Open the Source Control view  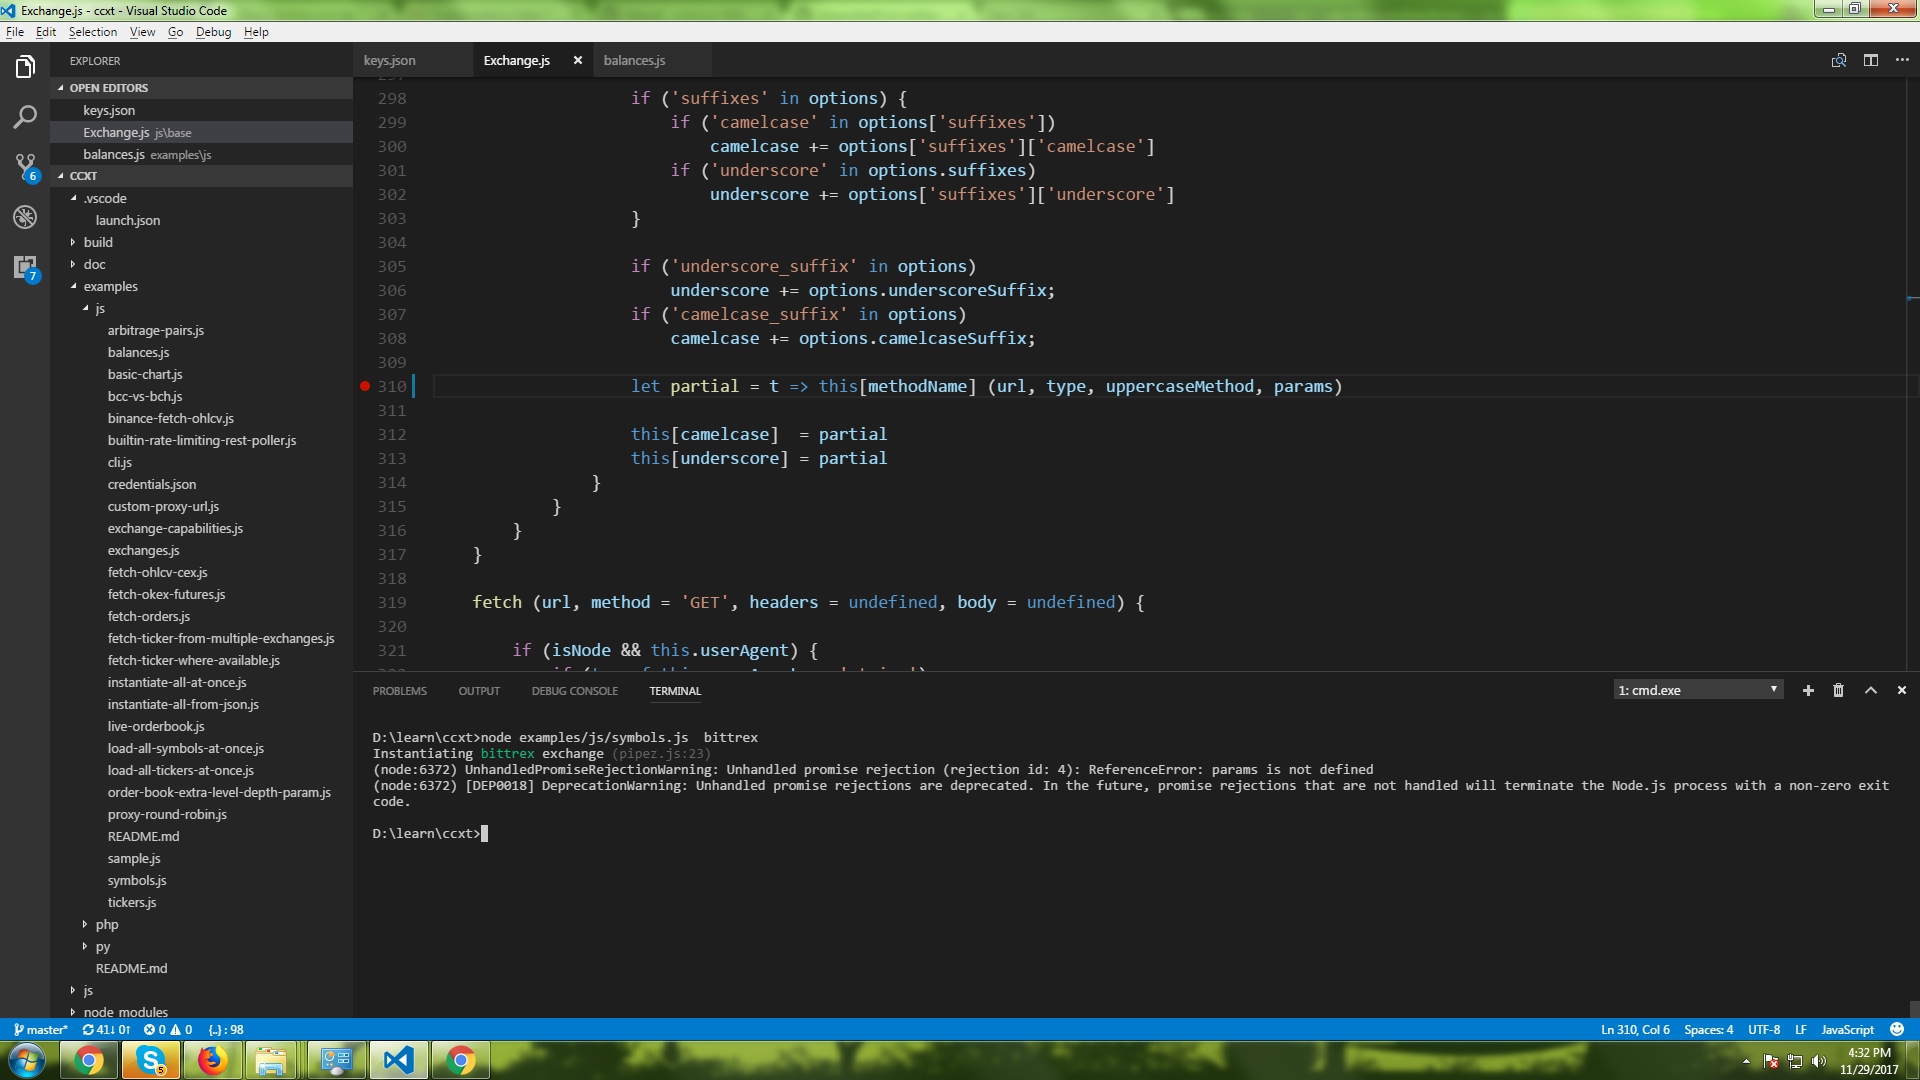[x=25, y=166]
